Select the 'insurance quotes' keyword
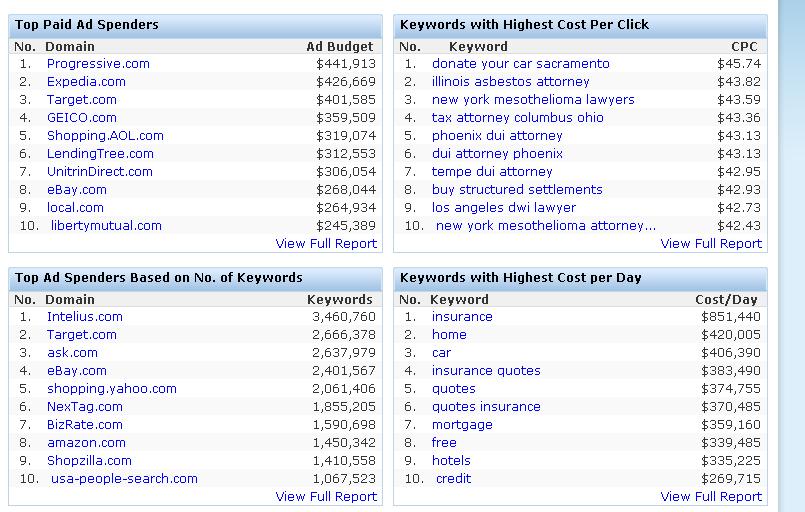Screen dimensions: 805x512 click(486, 371)
